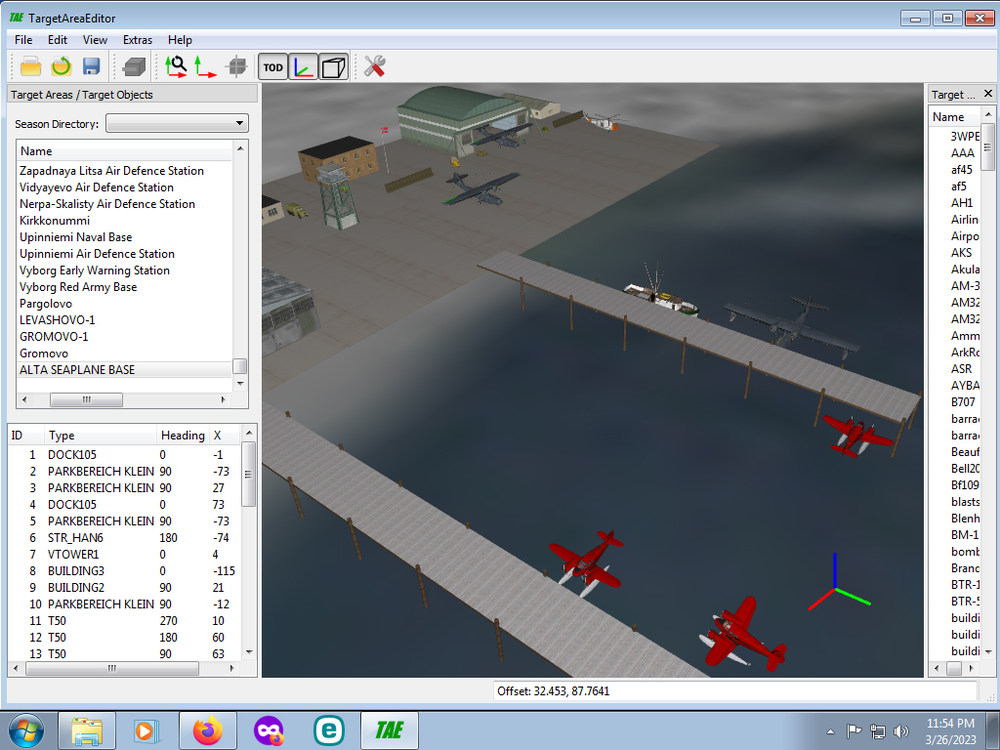Select object row 7 VTOWER1
The image size is (1000, 750).
125,554
